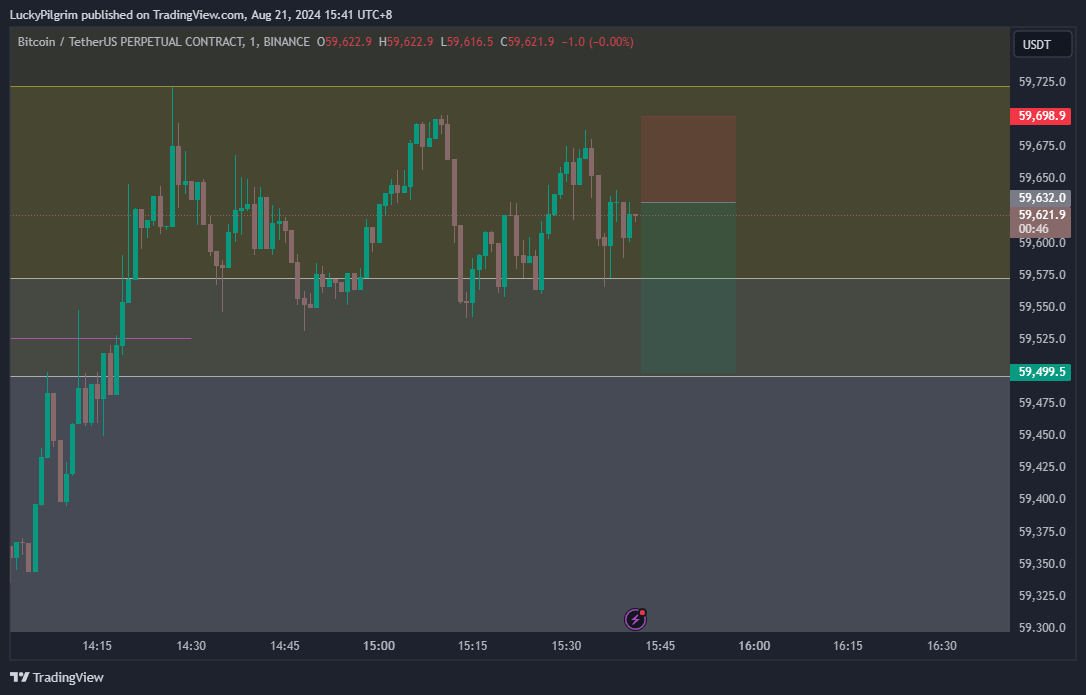
Task: Open the USDT currency selector
Action: click(x=1042, y=44)
